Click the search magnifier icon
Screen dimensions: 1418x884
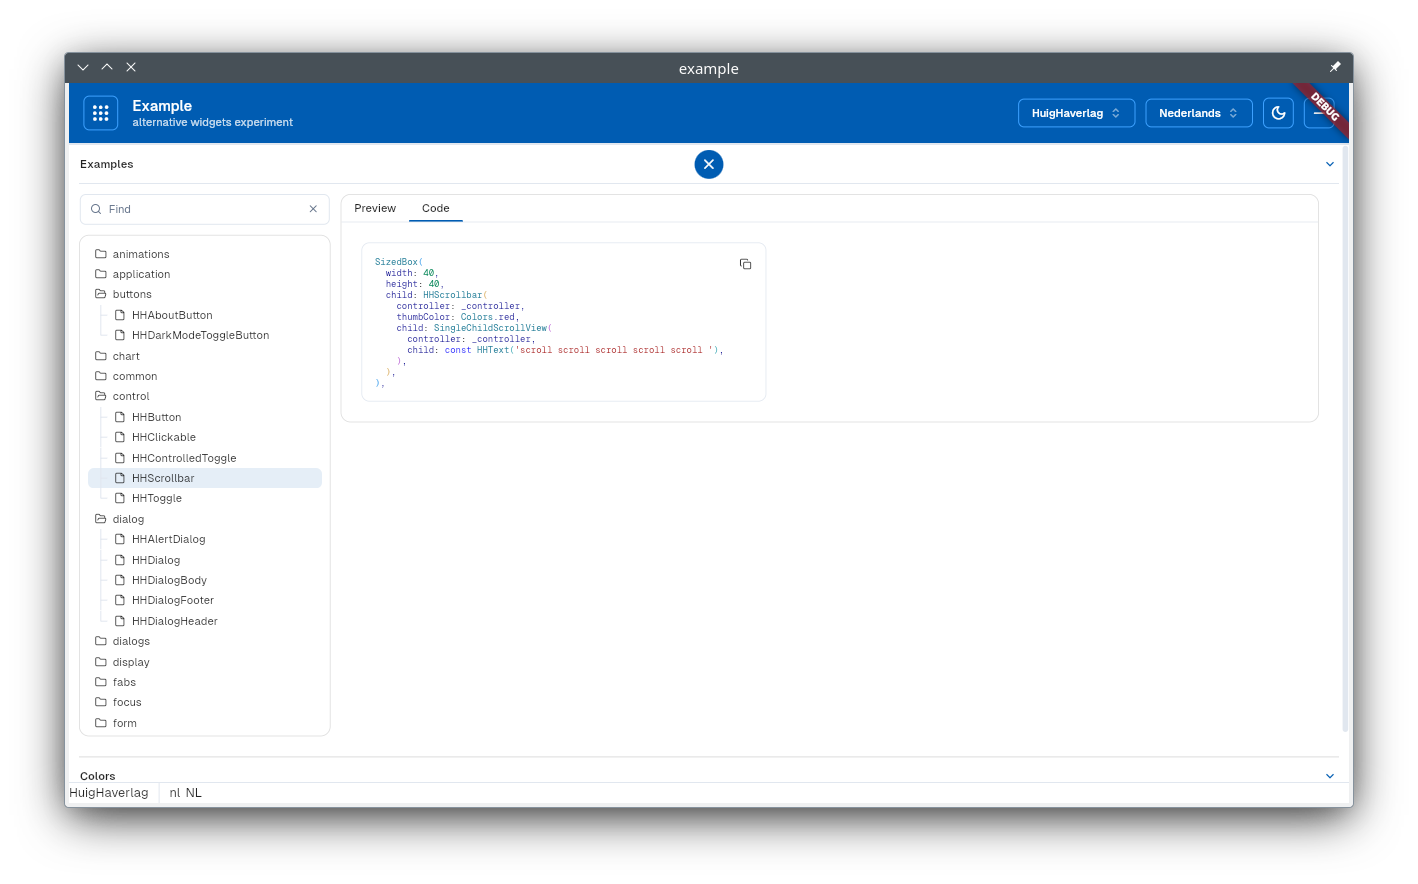96,209
